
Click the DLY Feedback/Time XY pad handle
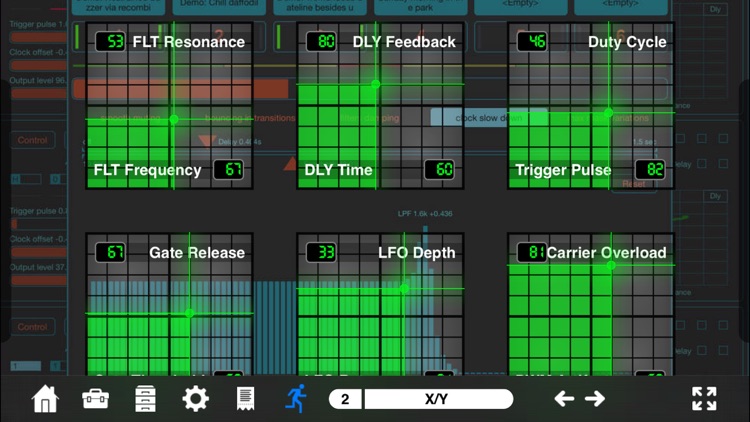coord(375,84)
